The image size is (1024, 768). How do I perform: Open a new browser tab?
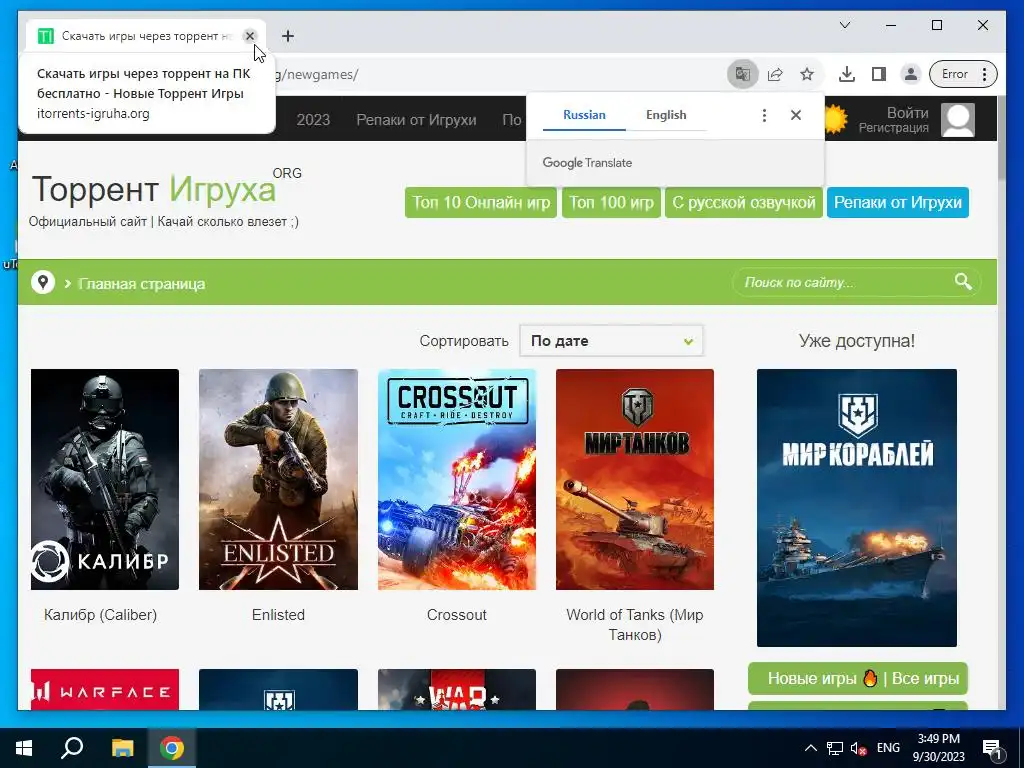(288, 36)
